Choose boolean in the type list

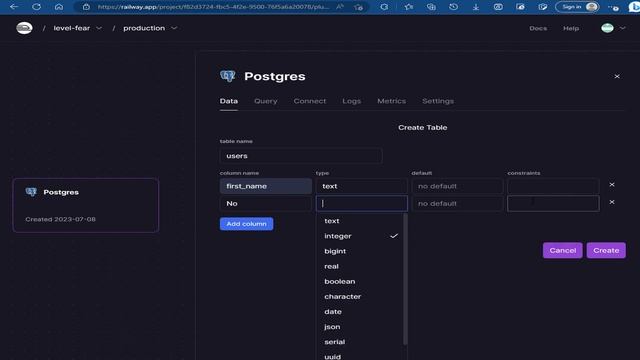[361, 281]
